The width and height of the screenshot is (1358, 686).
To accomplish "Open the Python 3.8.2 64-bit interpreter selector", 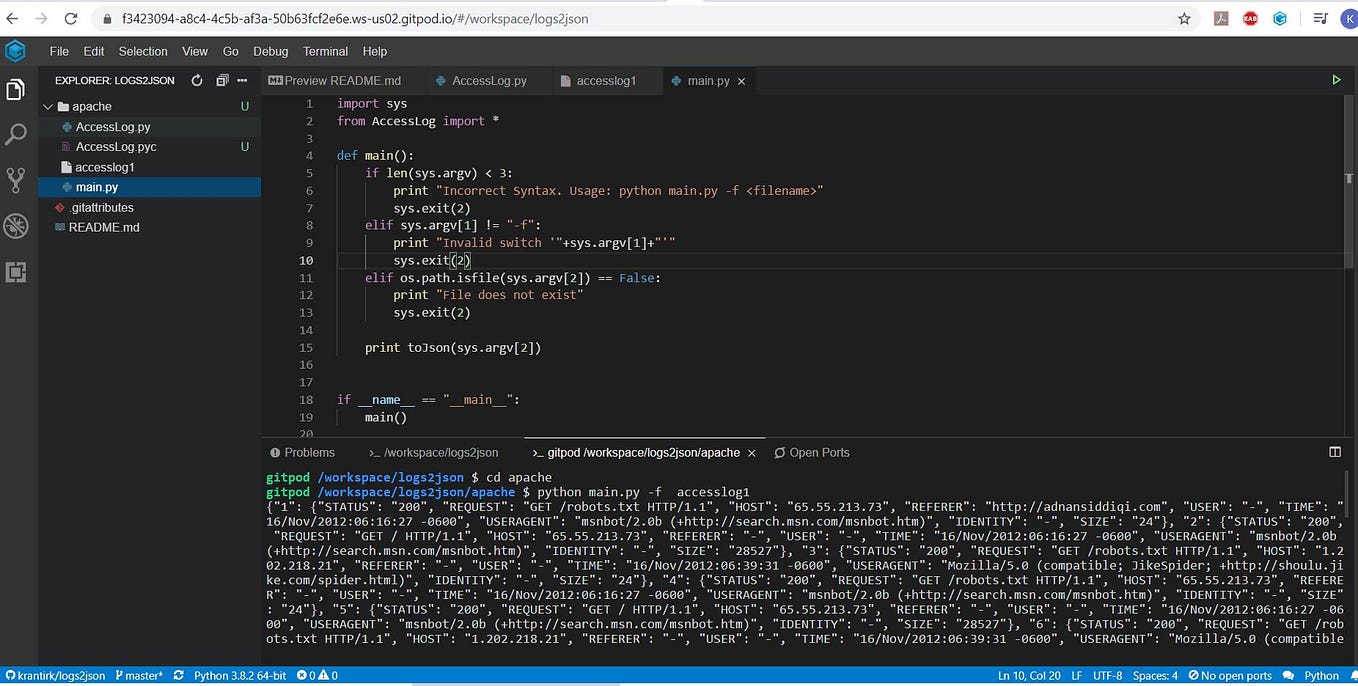I will [x=240, y=676].
